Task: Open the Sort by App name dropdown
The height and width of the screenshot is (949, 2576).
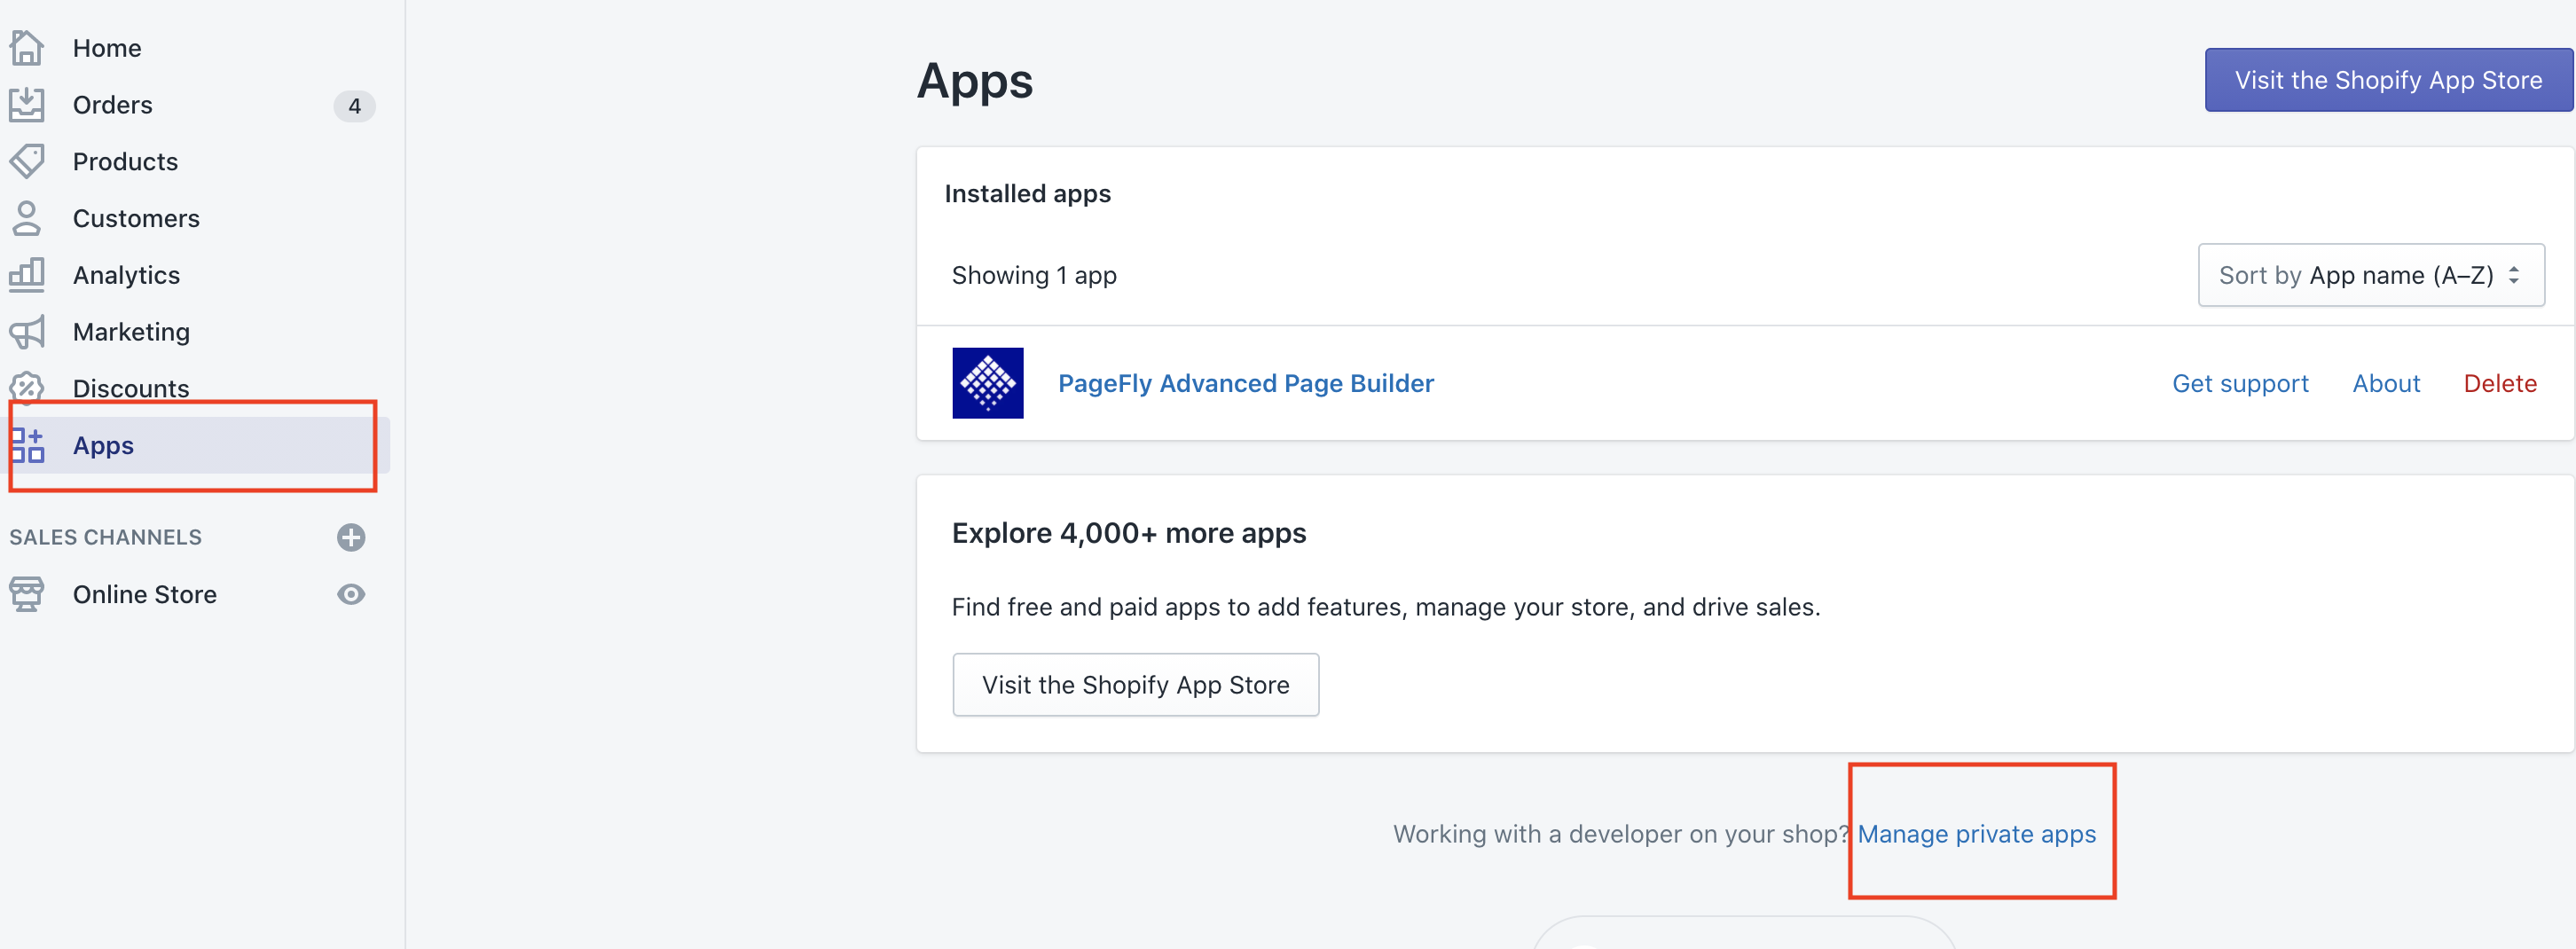Action: point(2370,275)
